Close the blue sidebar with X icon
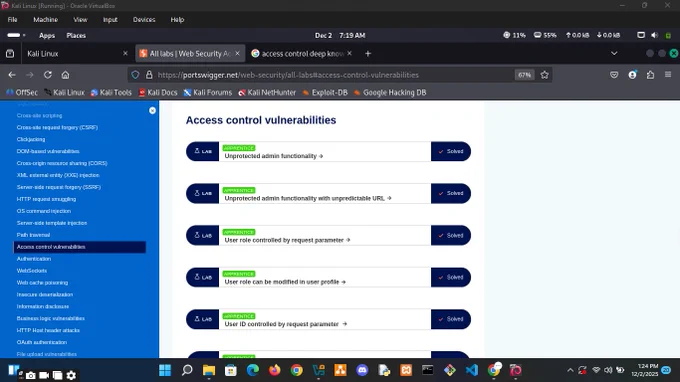Viewport: 680px width, 382px height. (152, 111)
